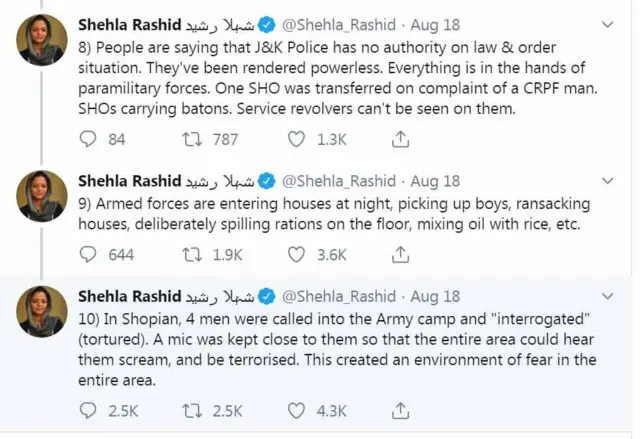
Task: Open the dropdown arrow on the Shopian tweet
Action: 610,296
